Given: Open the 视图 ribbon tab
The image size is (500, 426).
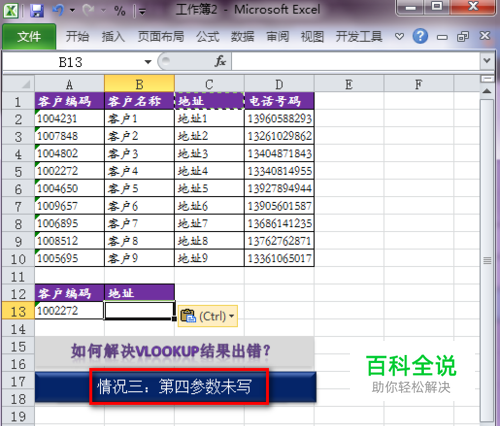Looking at the screenshot, I should coord(312,36).
